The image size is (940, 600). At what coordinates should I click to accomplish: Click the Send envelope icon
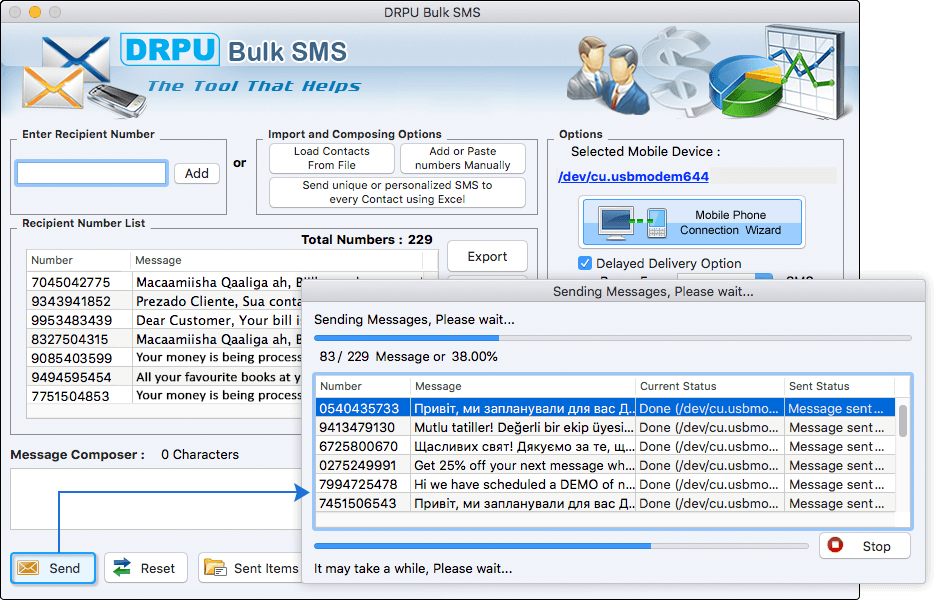(x=28, y=568)
